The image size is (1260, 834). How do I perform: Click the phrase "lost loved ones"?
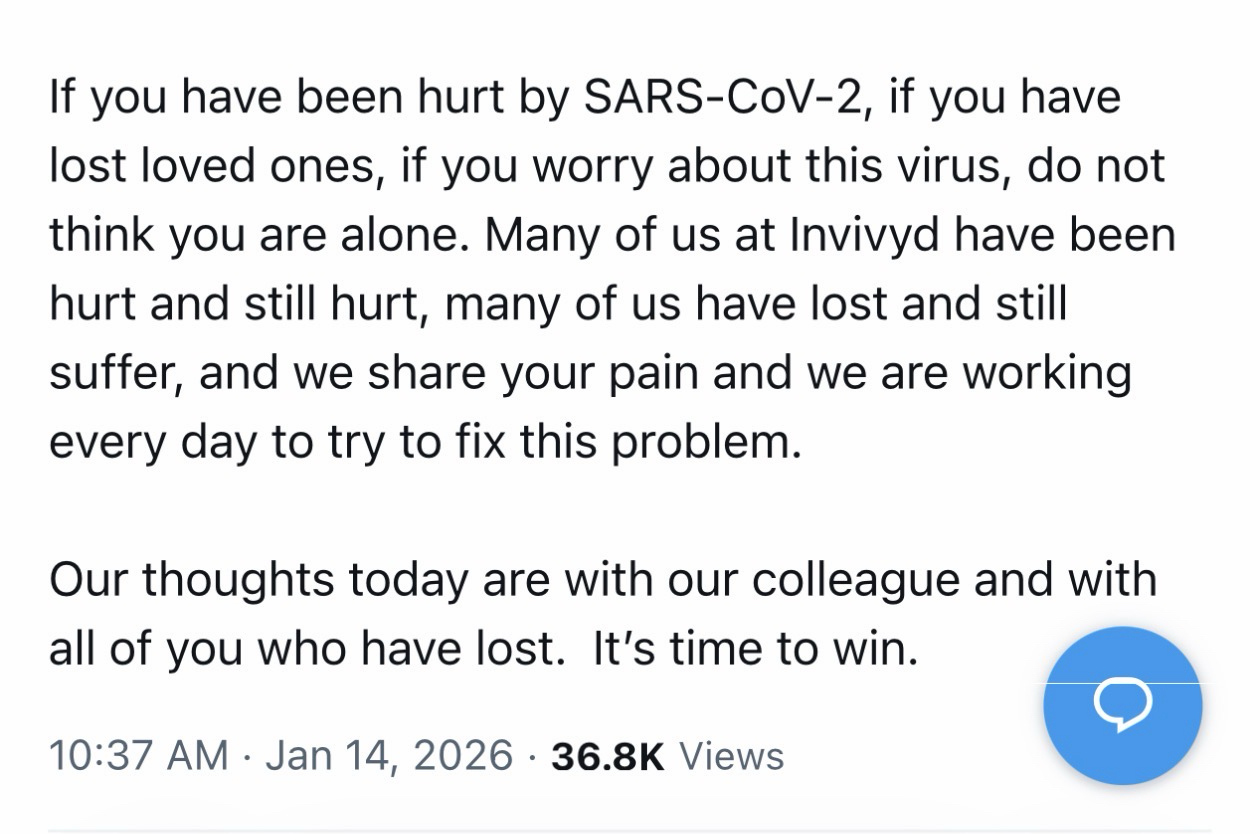coord(215,167)
